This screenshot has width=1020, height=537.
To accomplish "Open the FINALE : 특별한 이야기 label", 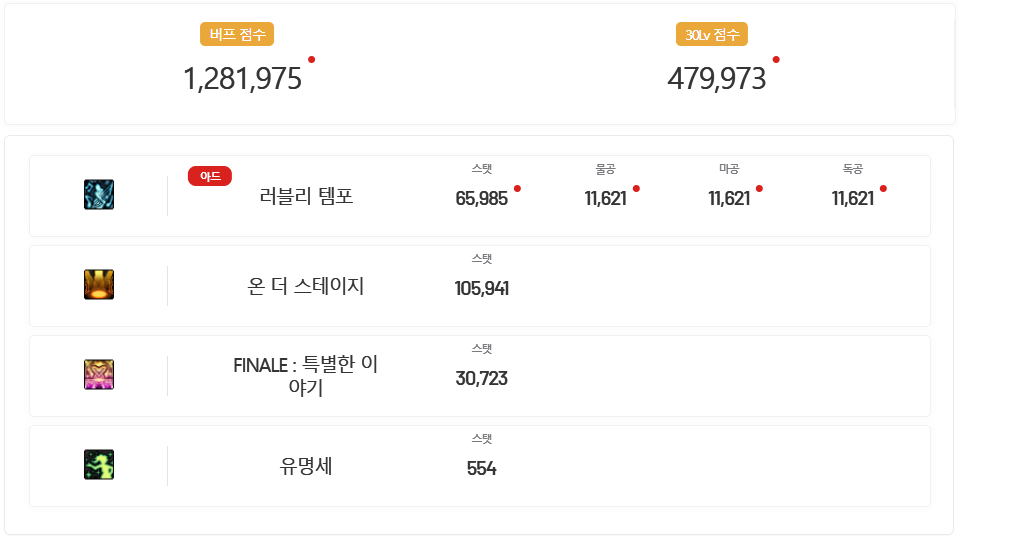I will tap(306, 375).
